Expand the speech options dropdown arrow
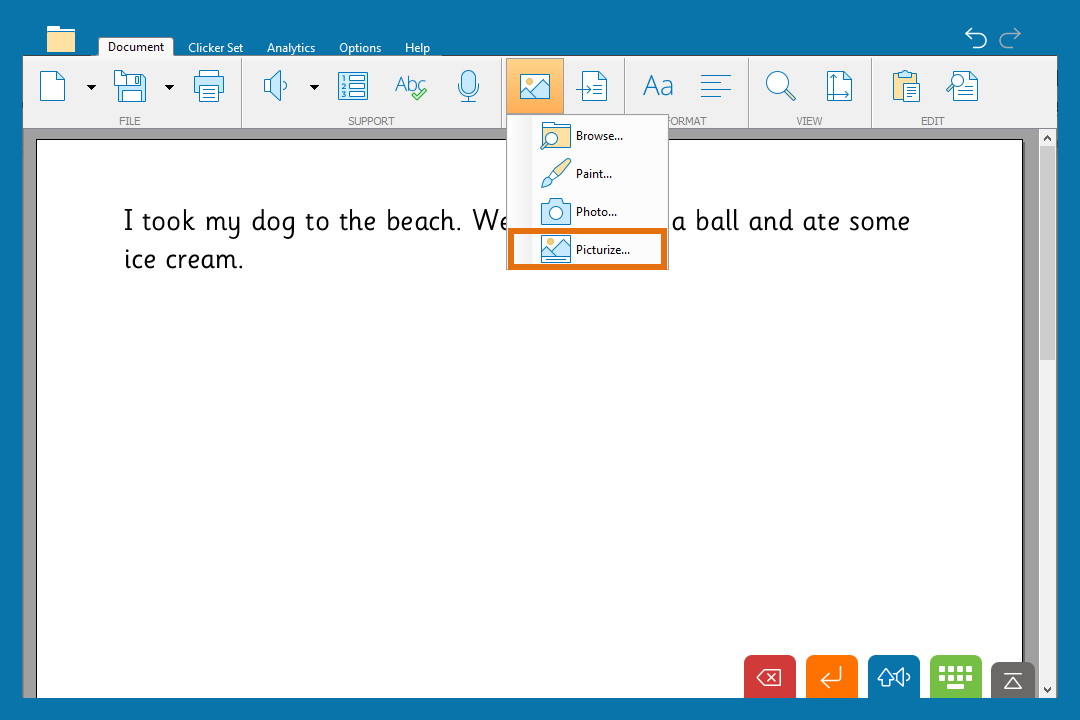This screenshot has width=1080, height=720. [x=314, y=87]
